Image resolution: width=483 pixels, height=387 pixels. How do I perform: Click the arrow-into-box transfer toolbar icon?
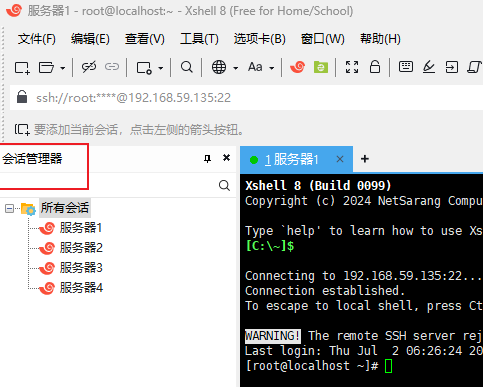click(452, 67)
